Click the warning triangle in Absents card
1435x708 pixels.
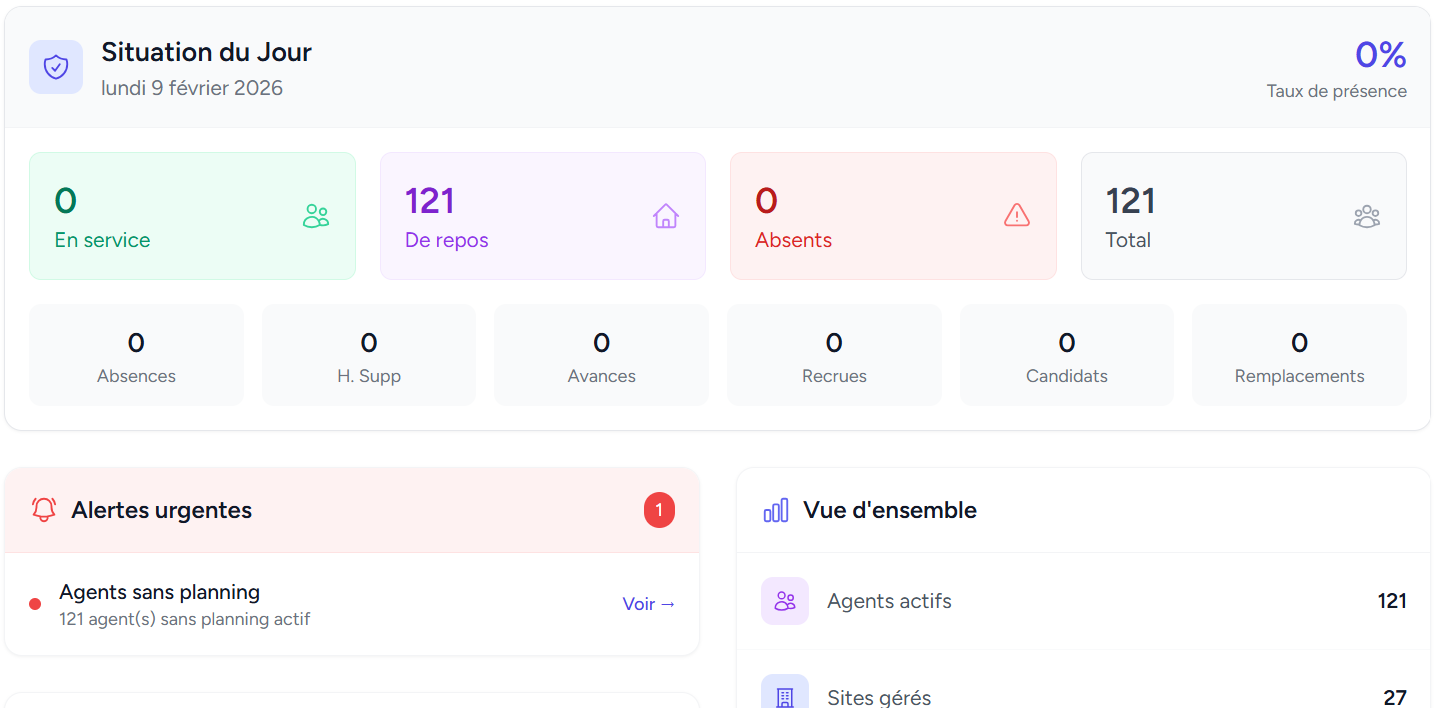coord(1017,215)
